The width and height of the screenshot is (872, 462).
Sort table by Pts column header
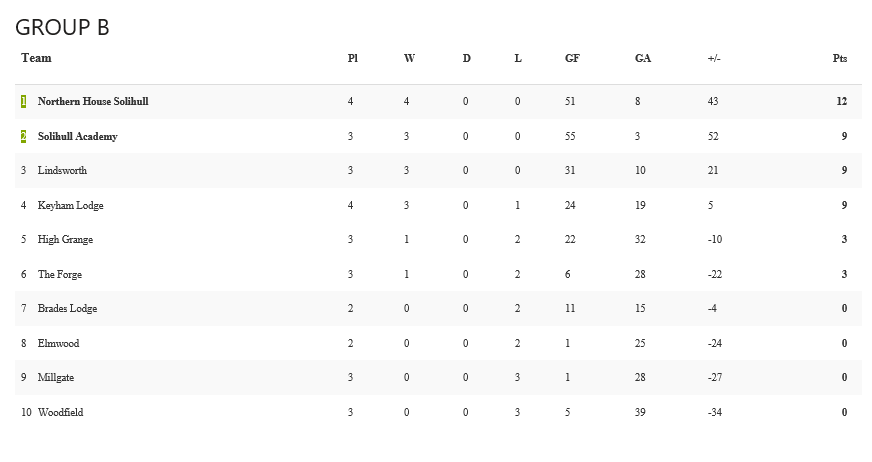pos(840,58)
